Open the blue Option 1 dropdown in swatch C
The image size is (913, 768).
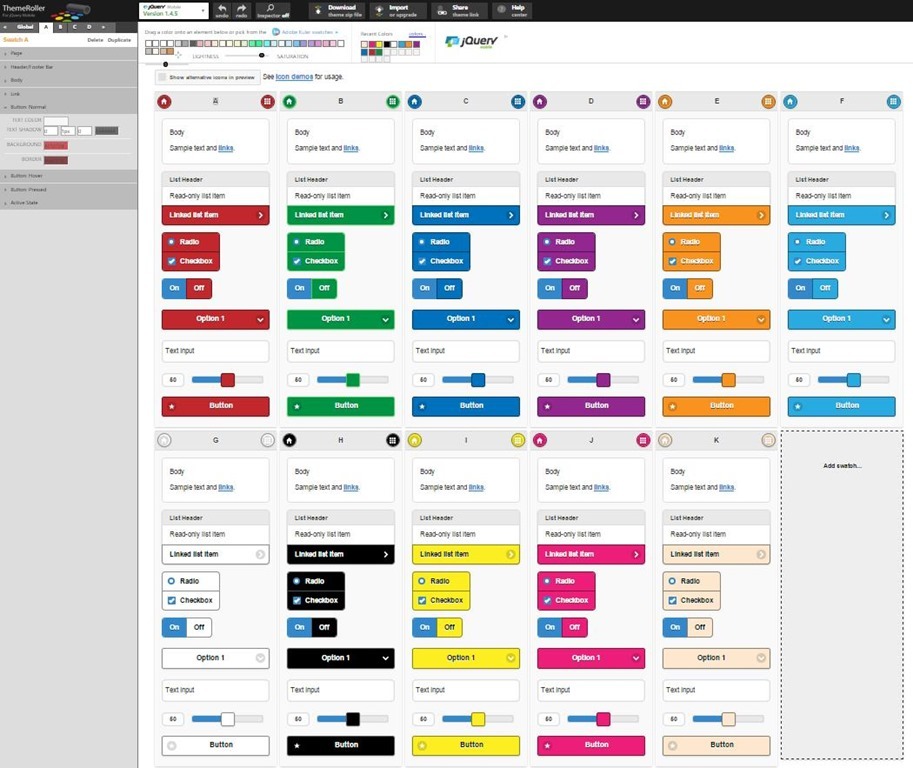pyautogui.click(x=465, y=319)
